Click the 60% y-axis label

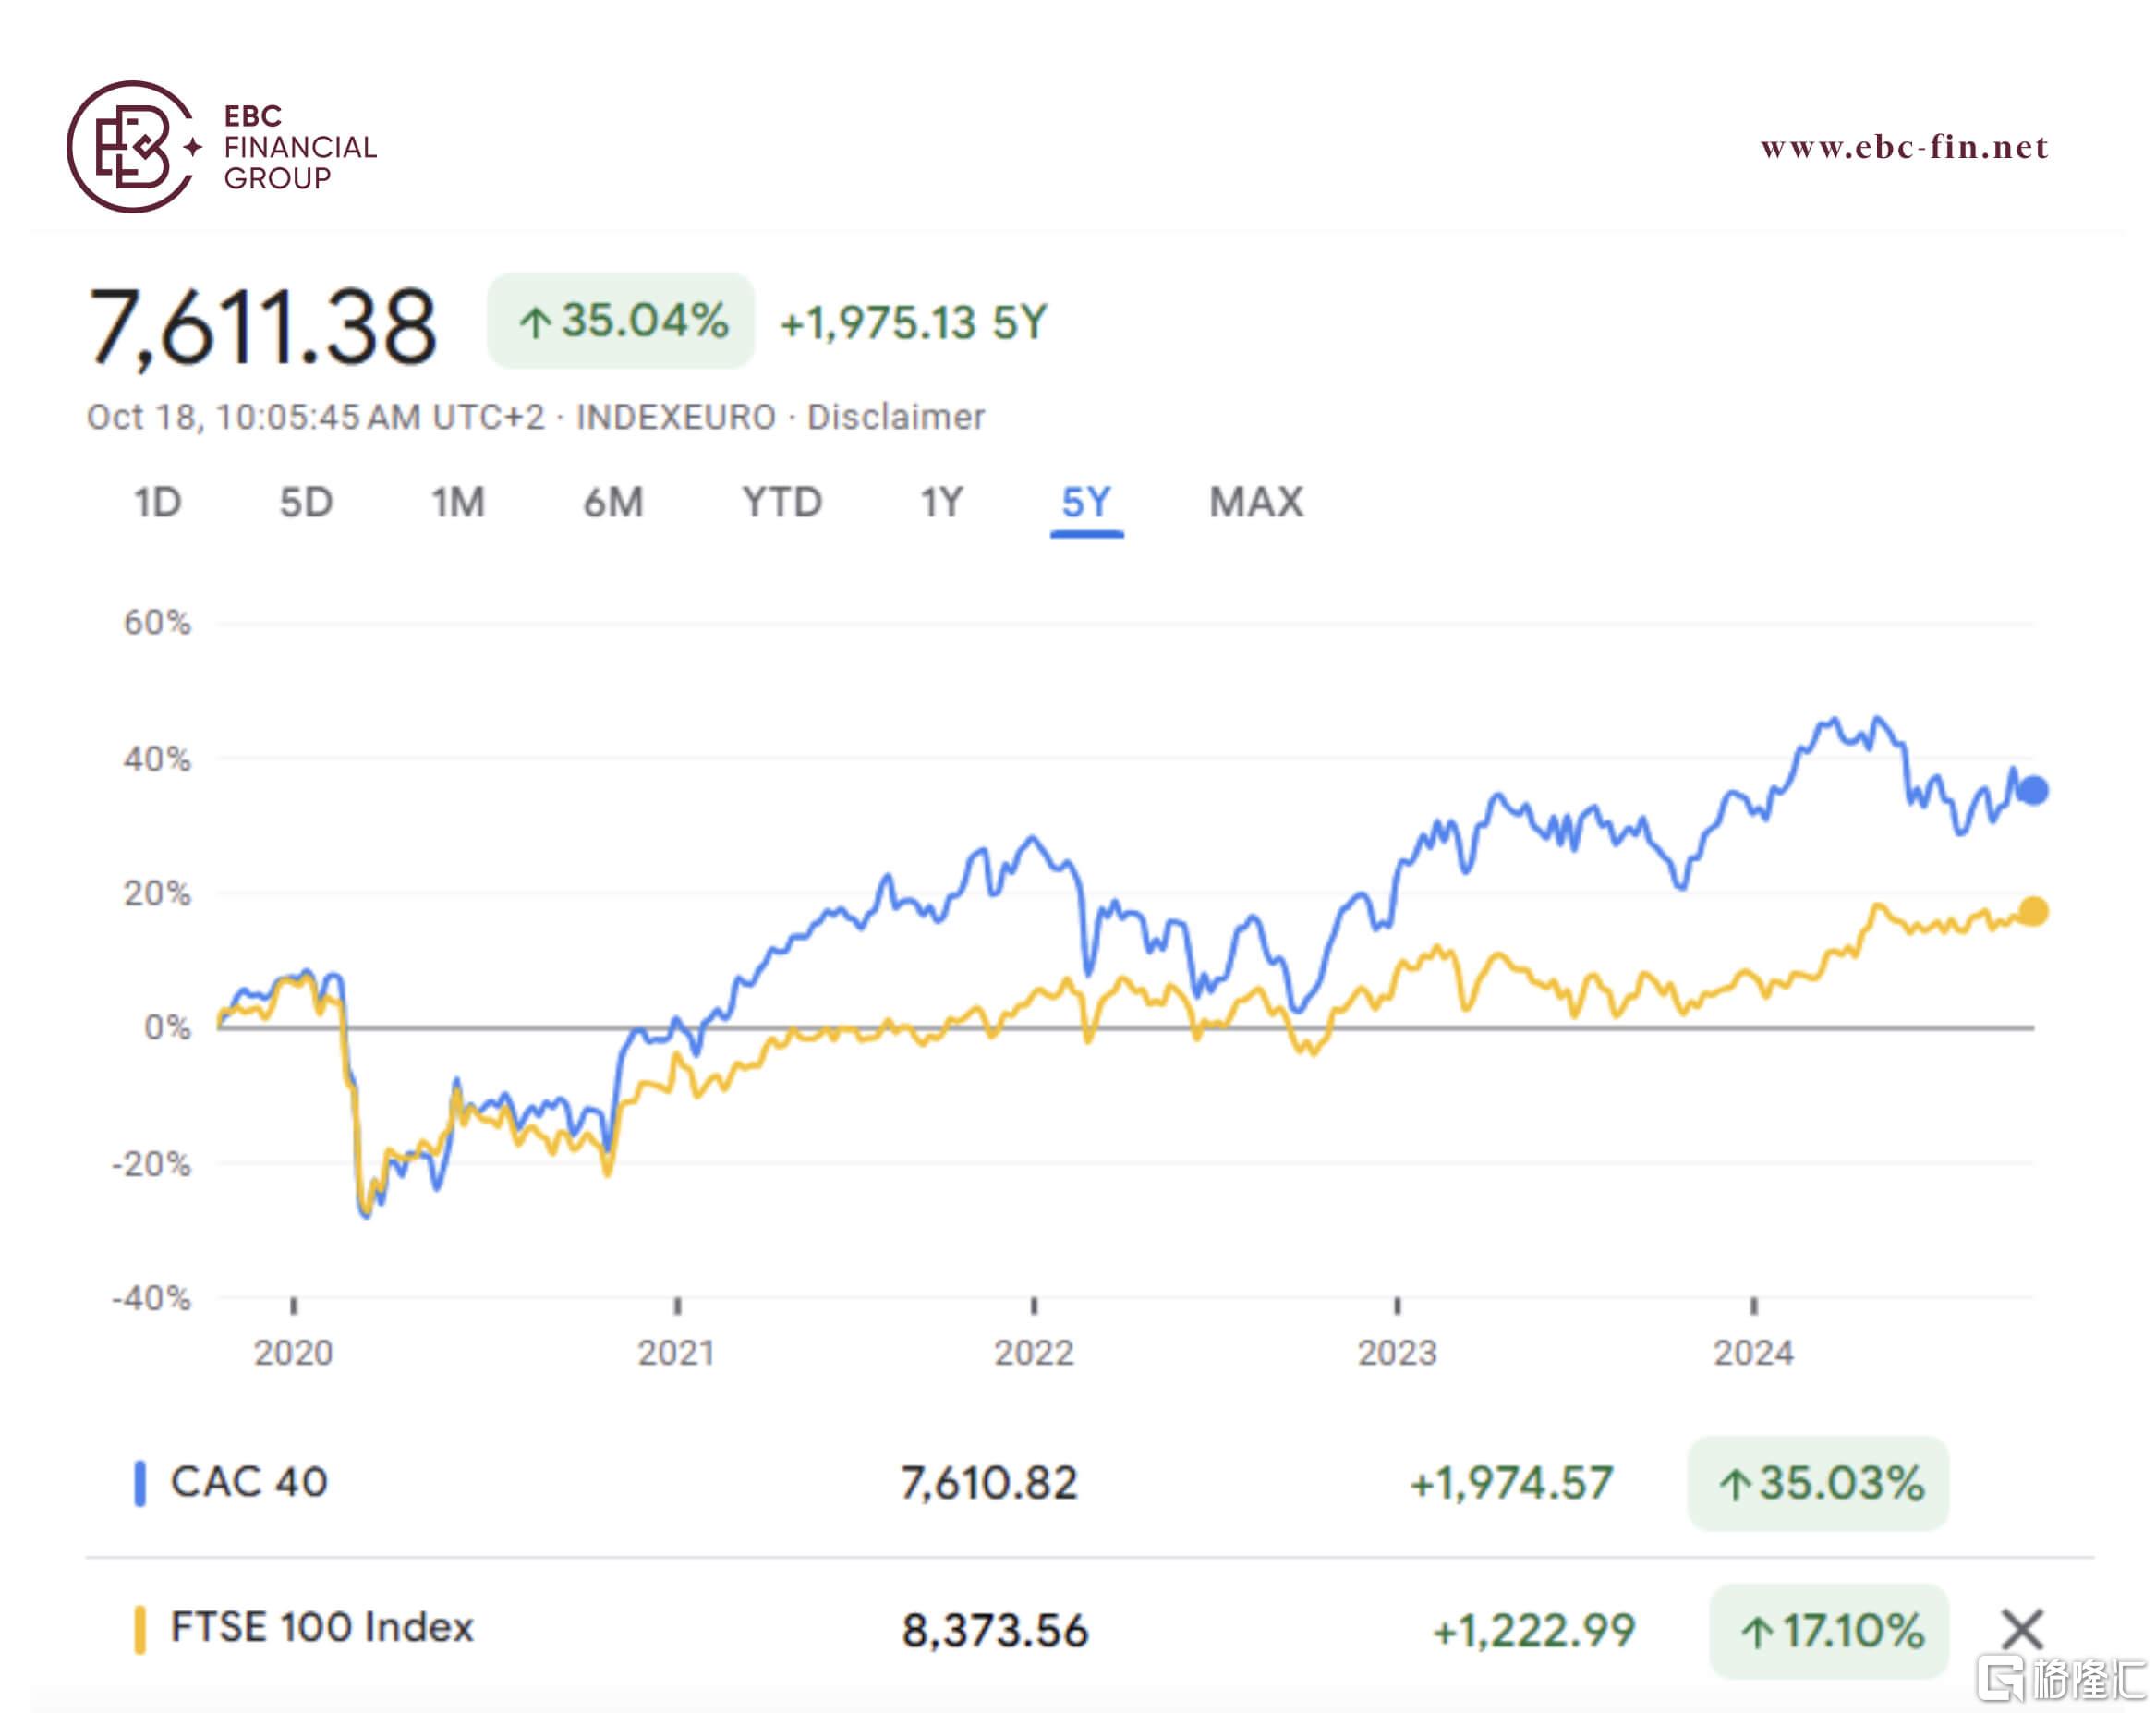pos(157,623)
